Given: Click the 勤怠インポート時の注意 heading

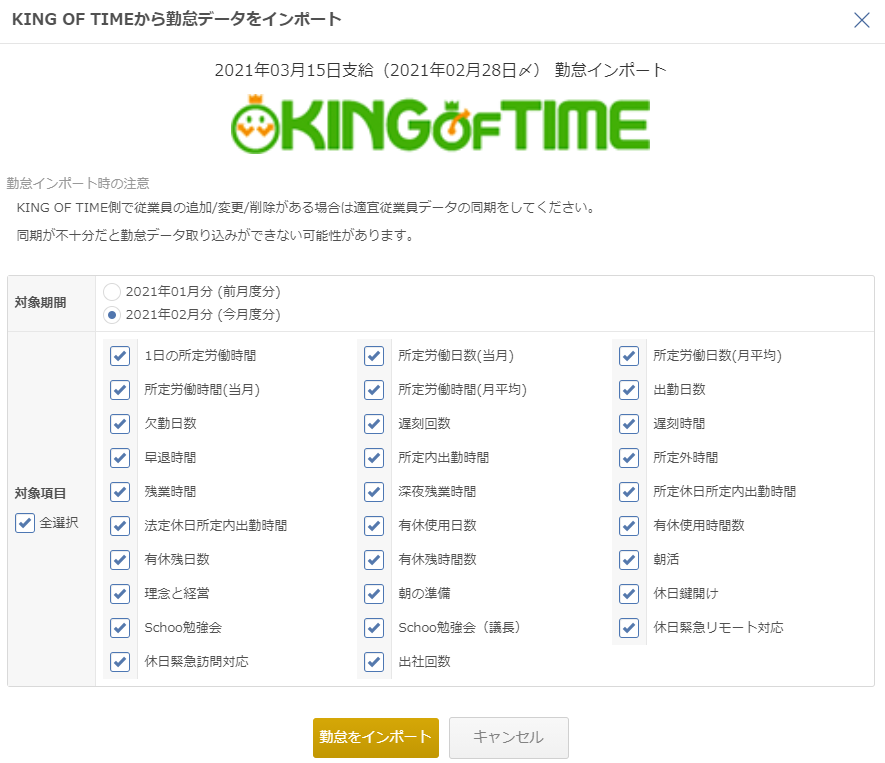Looking at the screenshot, I should pos(78,183).
